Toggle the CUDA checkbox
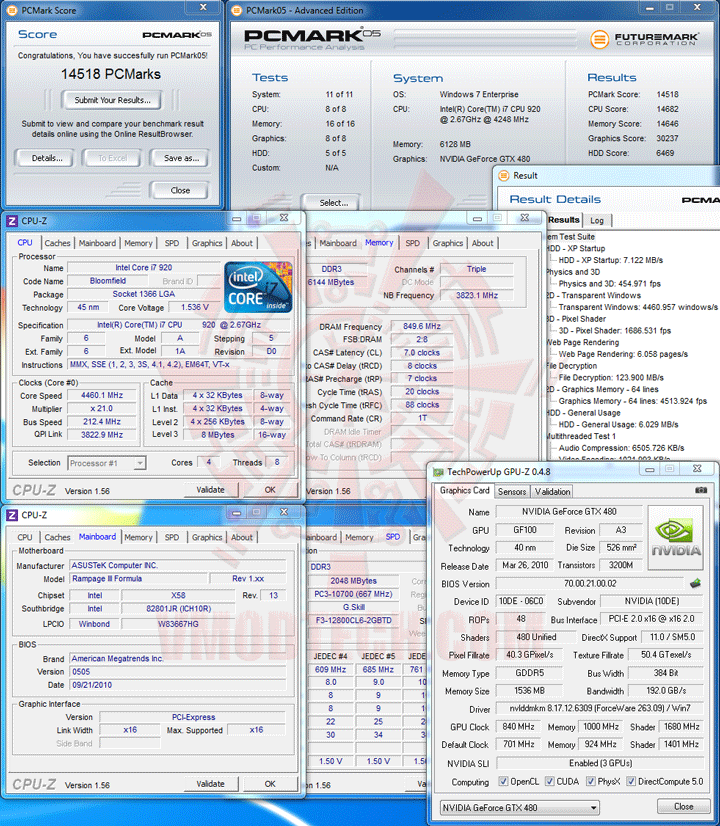This screenshot has height=826, width=720. (x=549, y=781)
